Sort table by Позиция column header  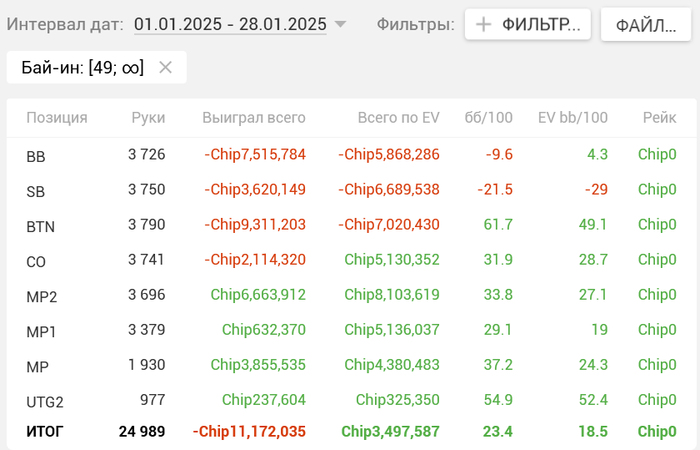pyautogui.click(x=57, y=118)
